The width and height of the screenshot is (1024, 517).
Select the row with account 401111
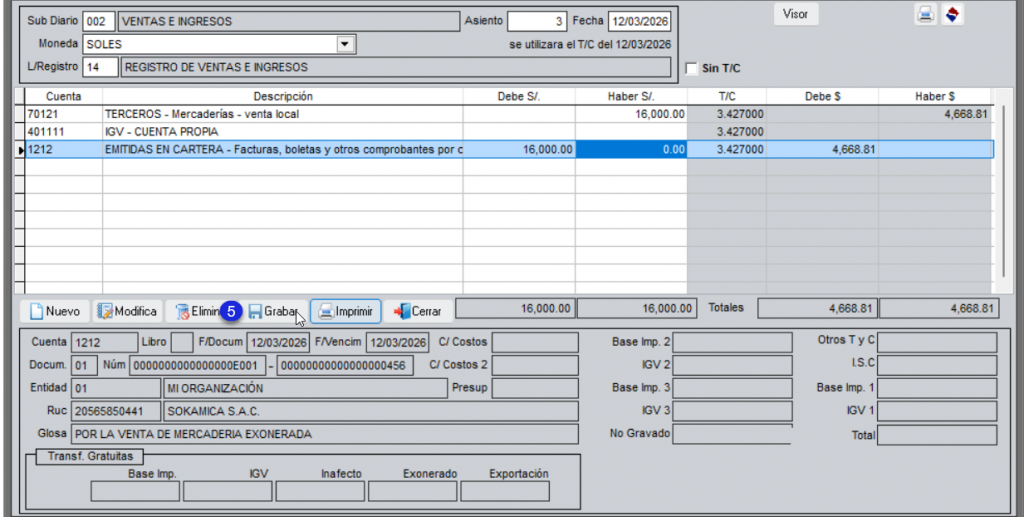tap(509, 132)
